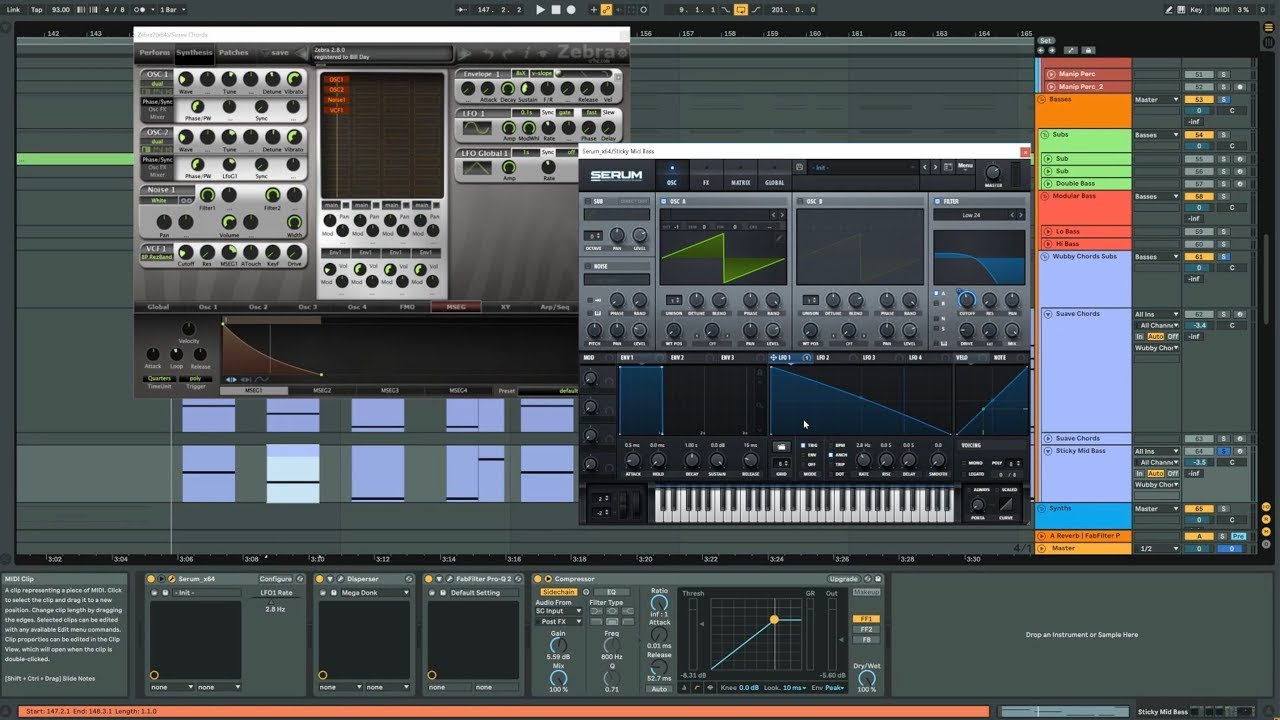Click the FX tab in Serum header
The image size is (1280, 720).
click(x=706, y=175)
